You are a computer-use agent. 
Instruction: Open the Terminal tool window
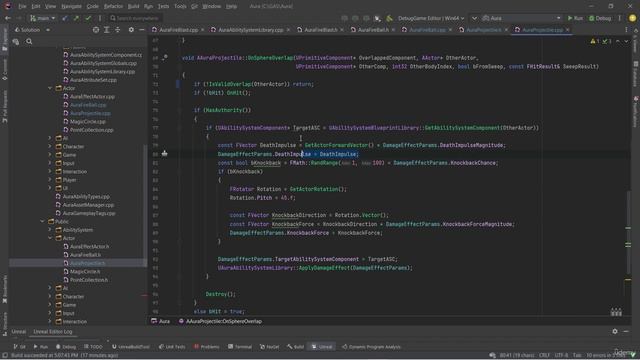pyautogui.click(x=240, y=347)
